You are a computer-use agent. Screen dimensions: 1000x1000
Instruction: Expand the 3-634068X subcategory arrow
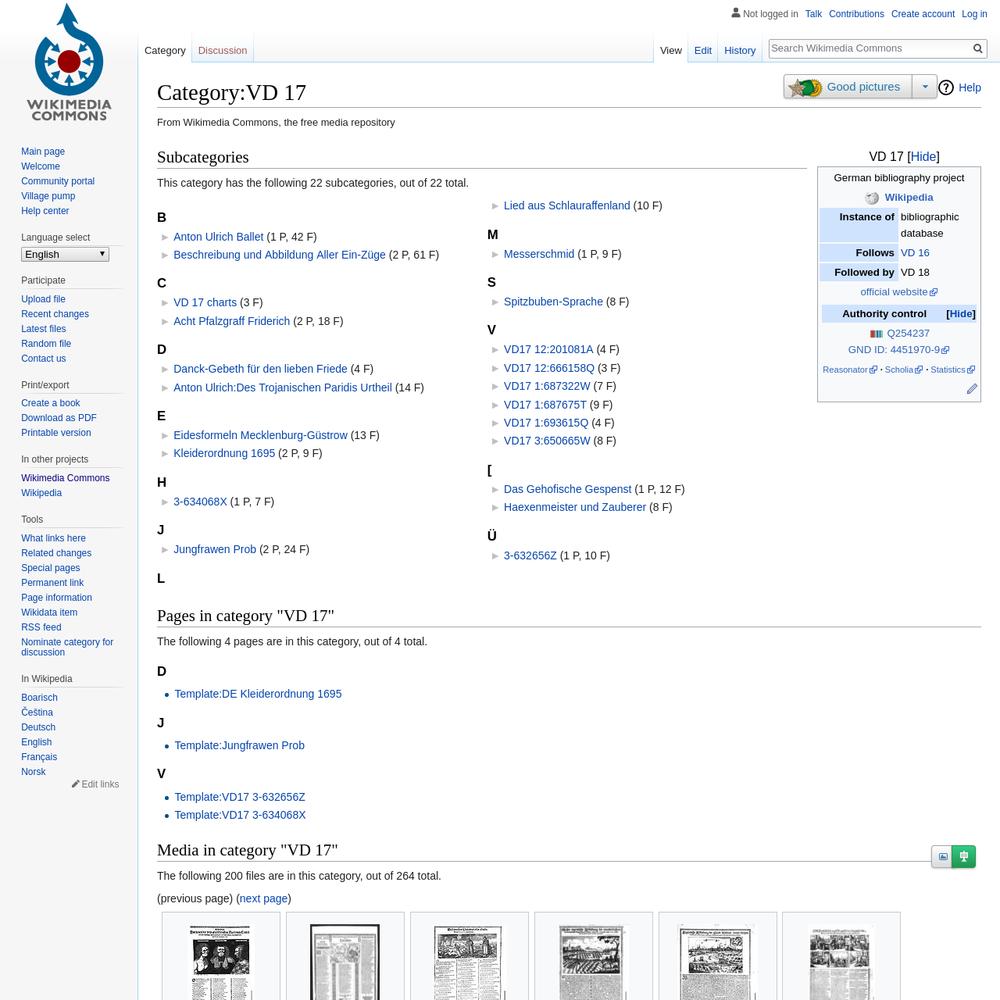165,502
